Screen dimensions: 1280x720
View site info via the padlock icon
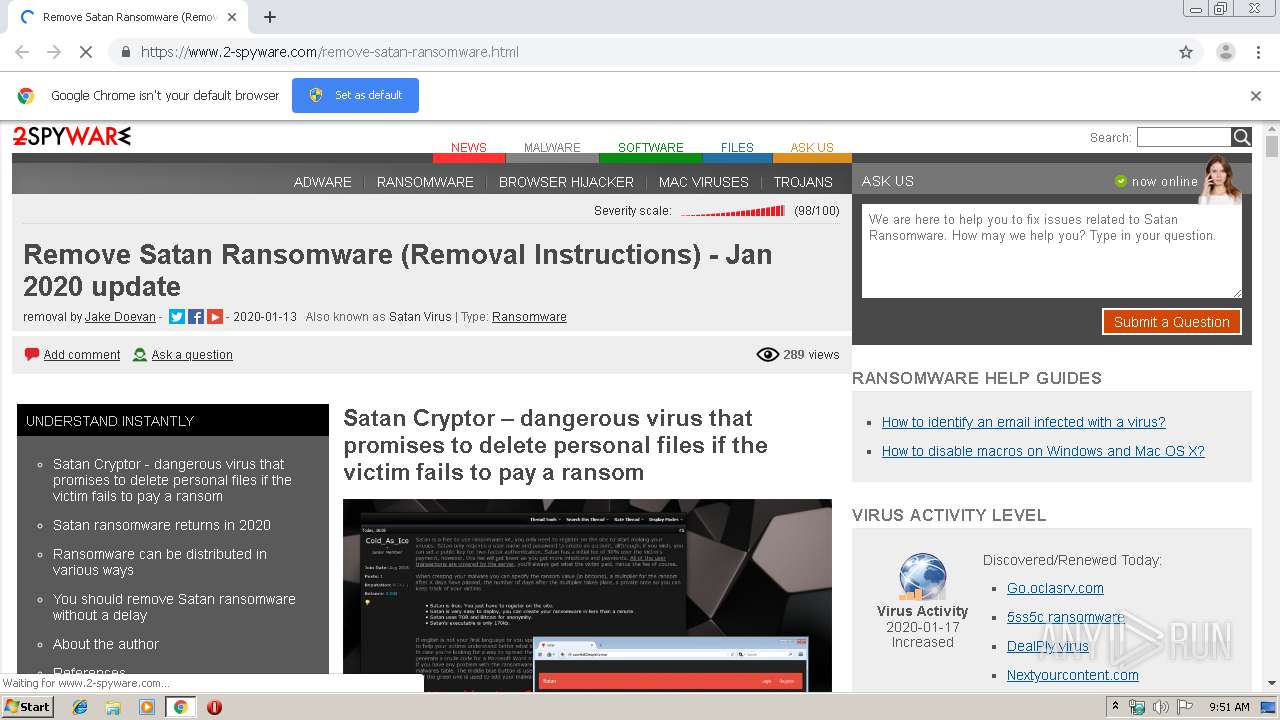pyautogui.click(x=125, y=52)
